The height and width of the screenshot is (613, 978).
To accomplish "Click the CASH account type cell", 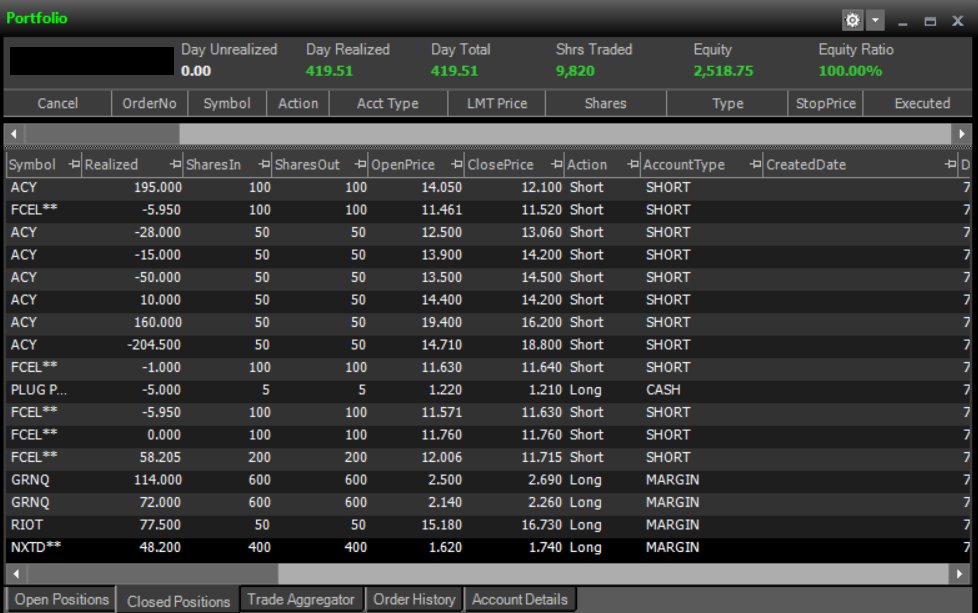I will [663, 390].
